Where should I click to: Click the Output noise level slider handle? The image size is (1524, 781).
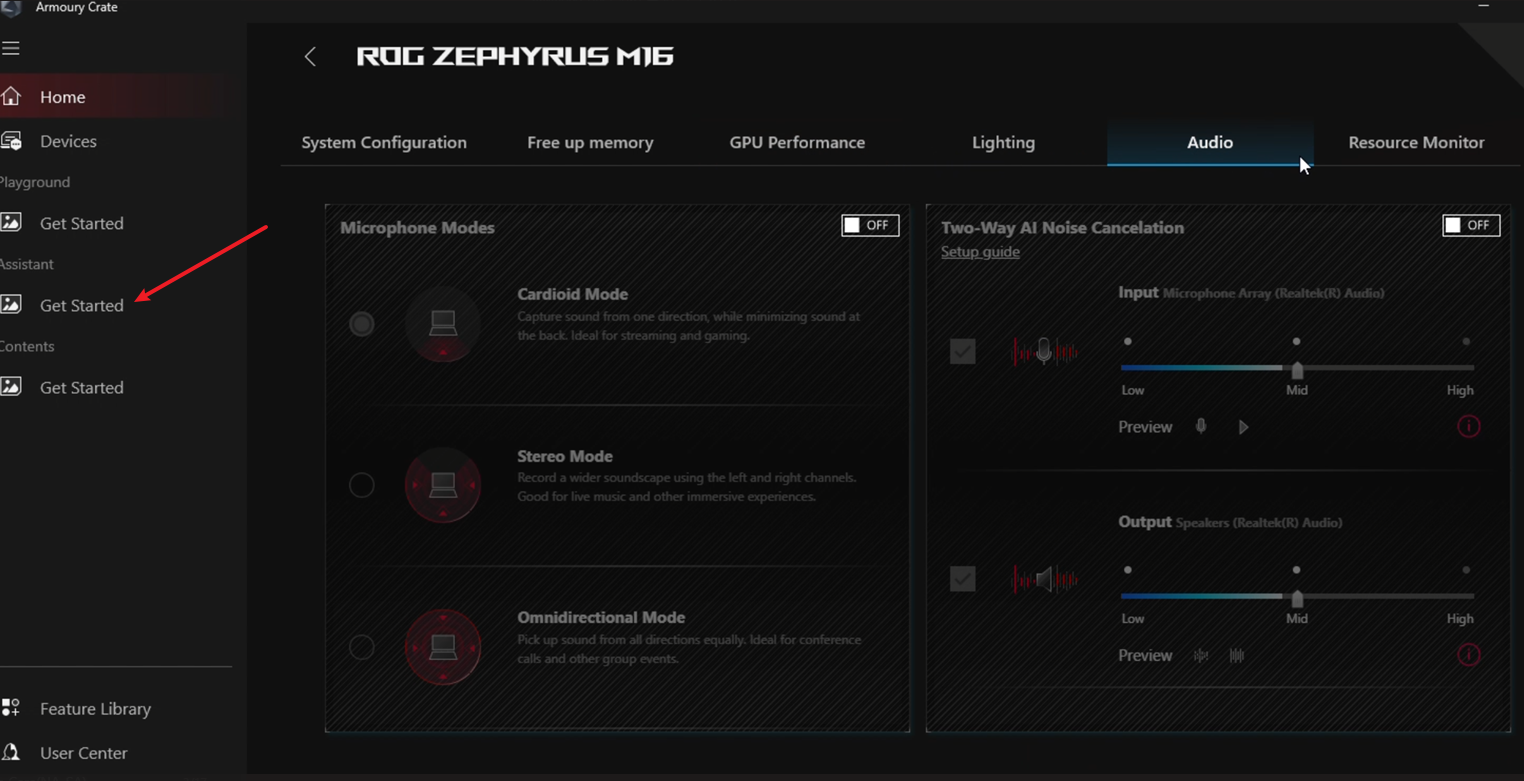1297,598
